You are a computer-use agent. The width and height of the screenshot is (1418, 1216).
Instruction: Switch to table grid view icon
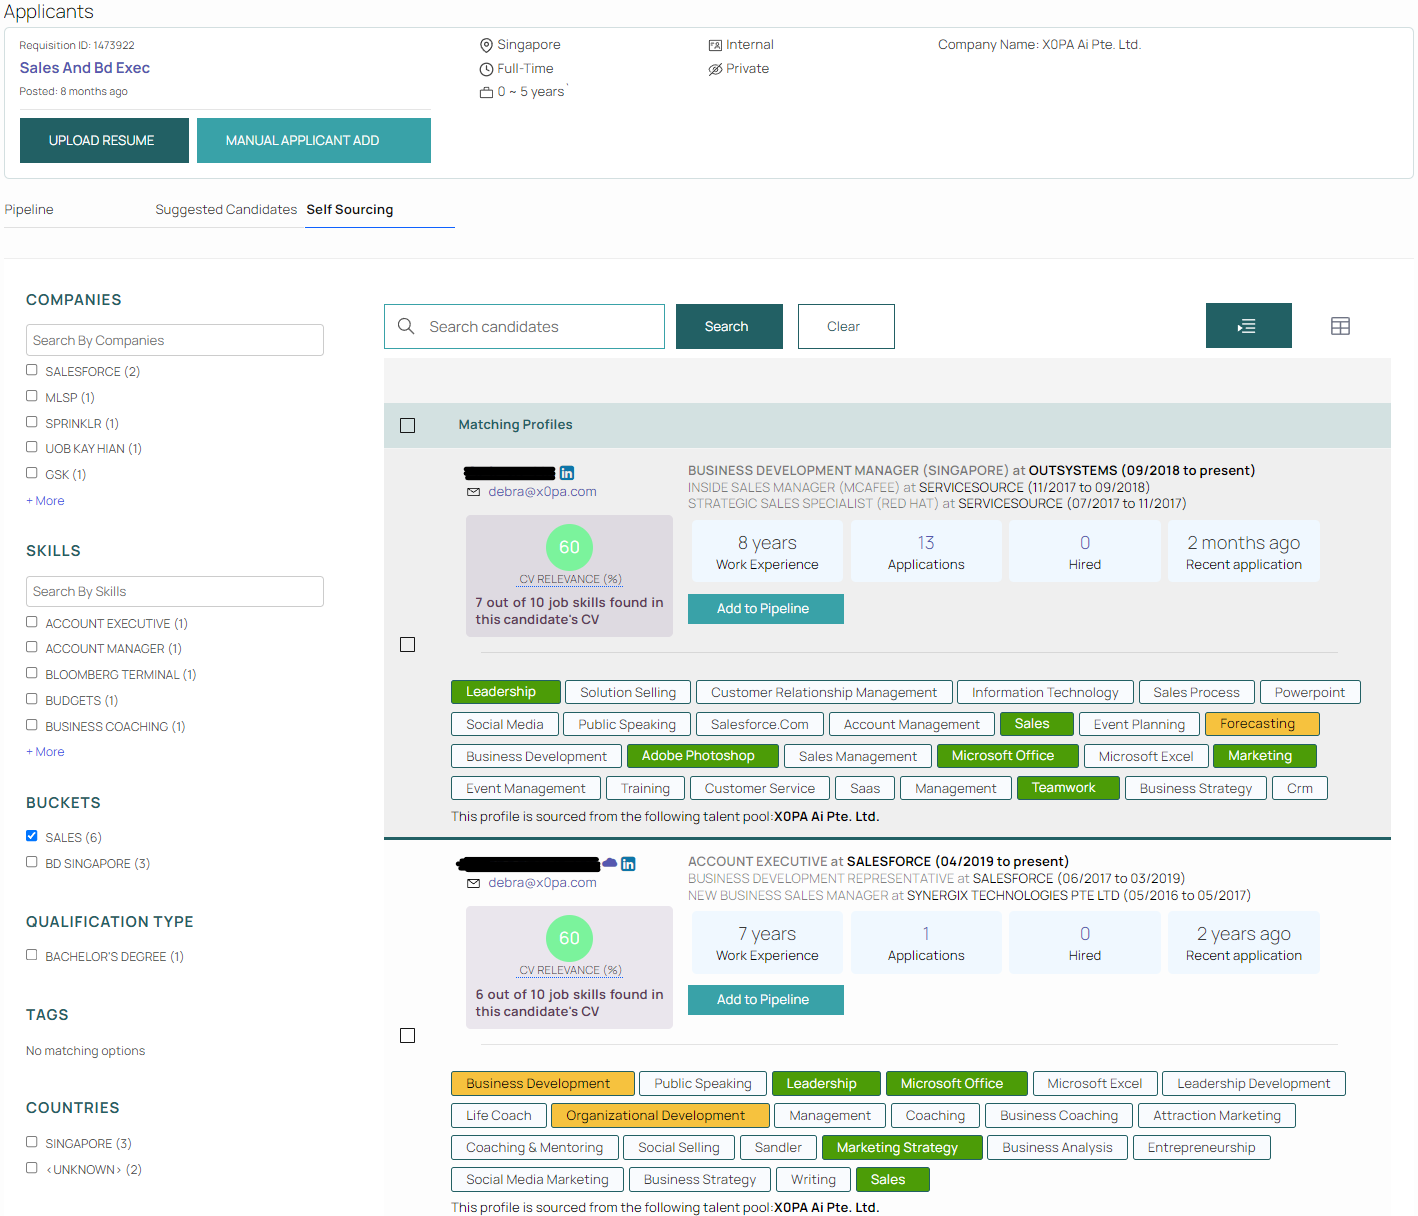(1340, 326)
